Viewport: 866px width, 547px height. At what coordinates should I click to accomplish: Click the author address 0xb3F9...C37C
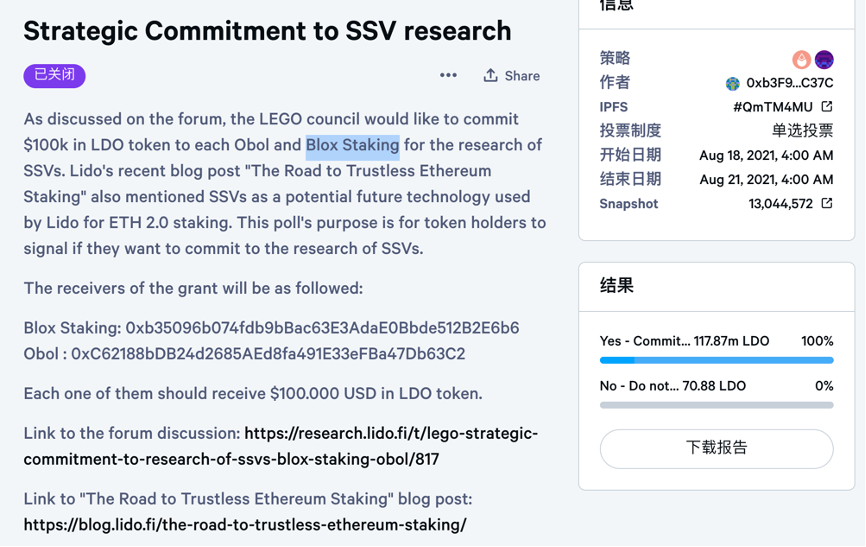pos(789,83)
